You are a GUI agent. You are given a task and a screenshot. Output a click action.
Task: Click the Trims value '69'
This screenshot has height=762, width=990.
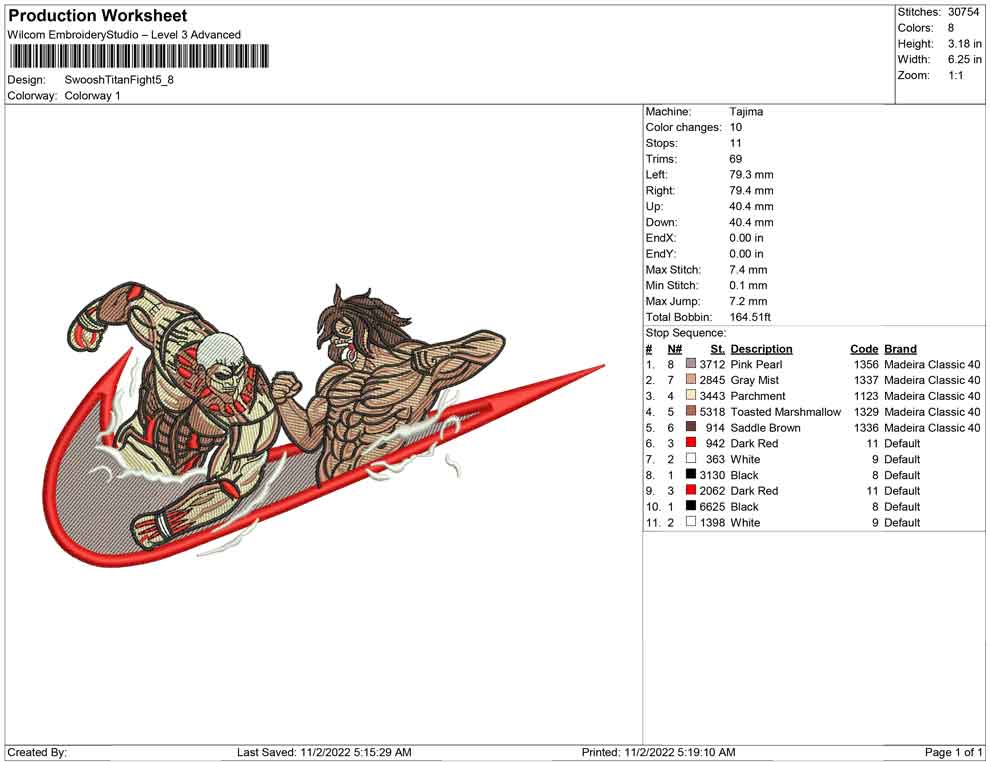736,159
